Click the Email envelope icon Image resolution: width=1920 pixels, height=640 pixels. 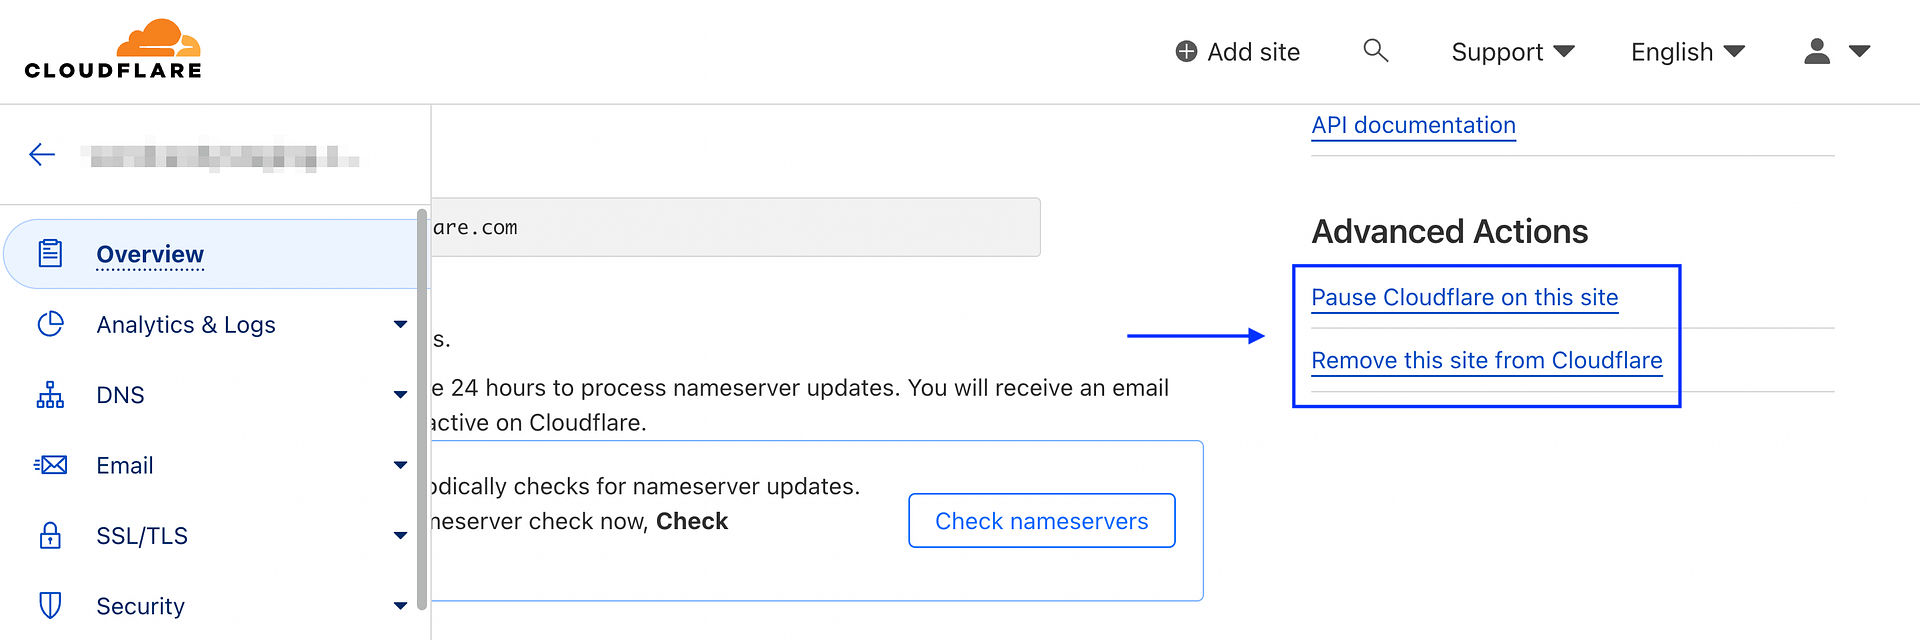click(50, 465)
